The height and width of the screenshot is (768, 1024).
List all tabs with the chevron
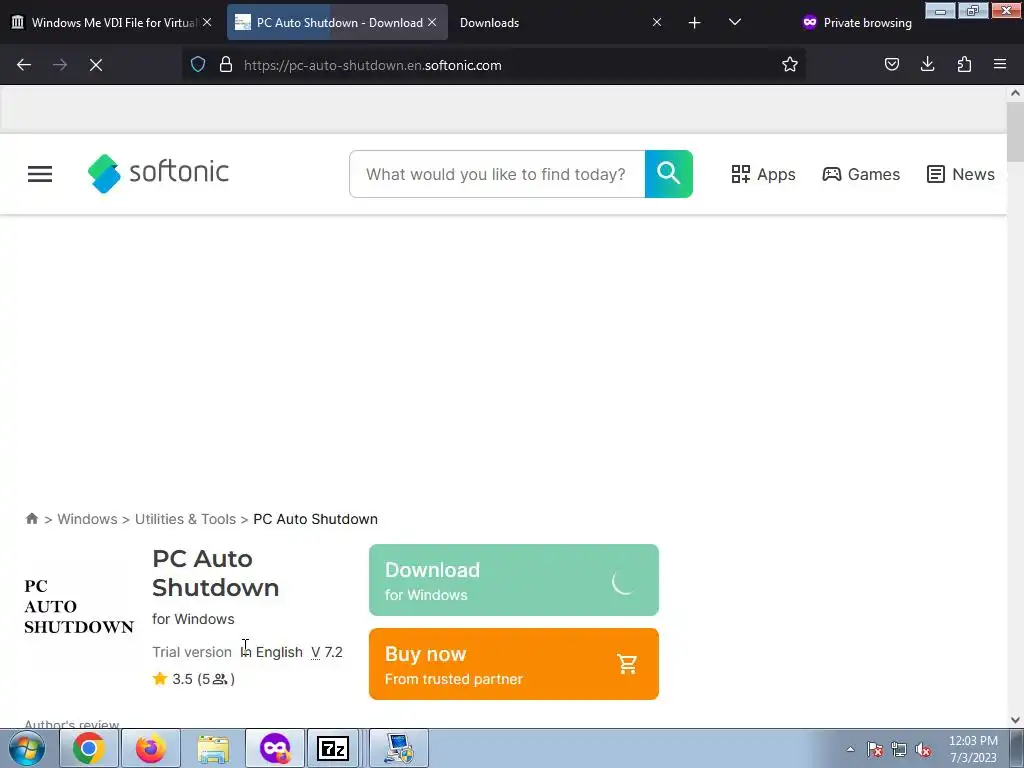pos(735,22)
